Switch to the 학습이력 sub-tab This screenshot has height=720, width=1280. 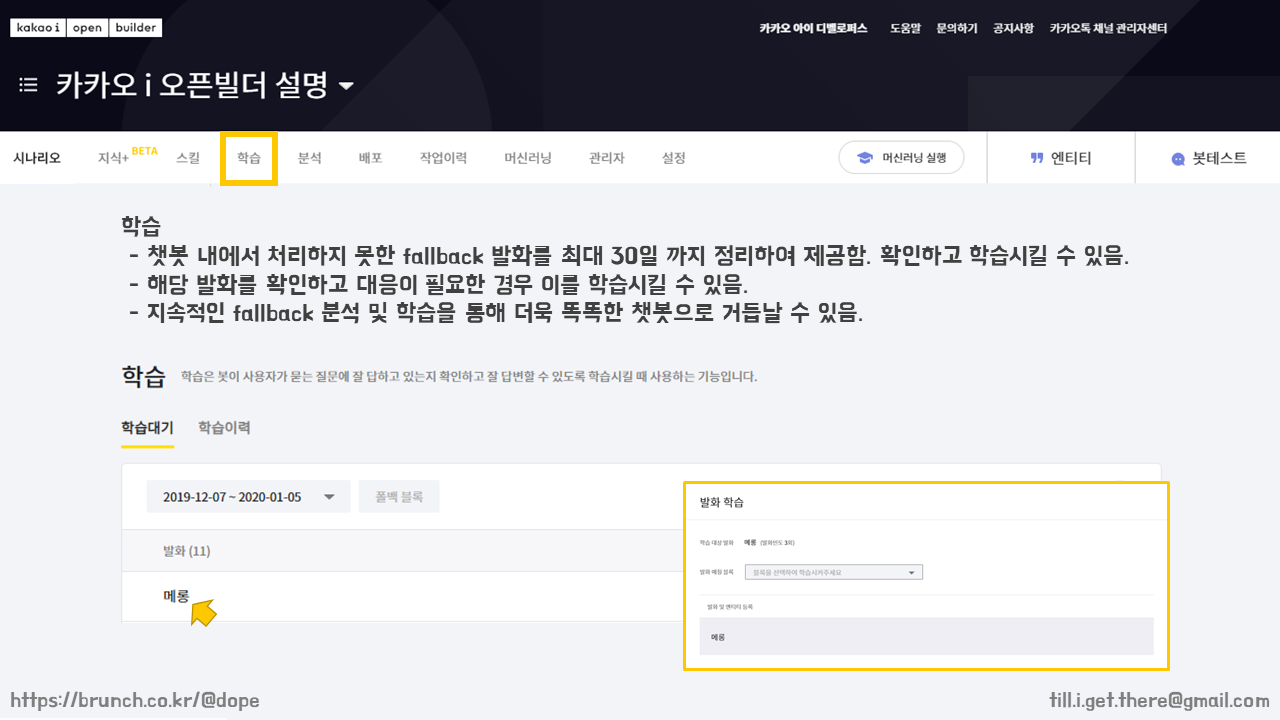coord(224,428)
